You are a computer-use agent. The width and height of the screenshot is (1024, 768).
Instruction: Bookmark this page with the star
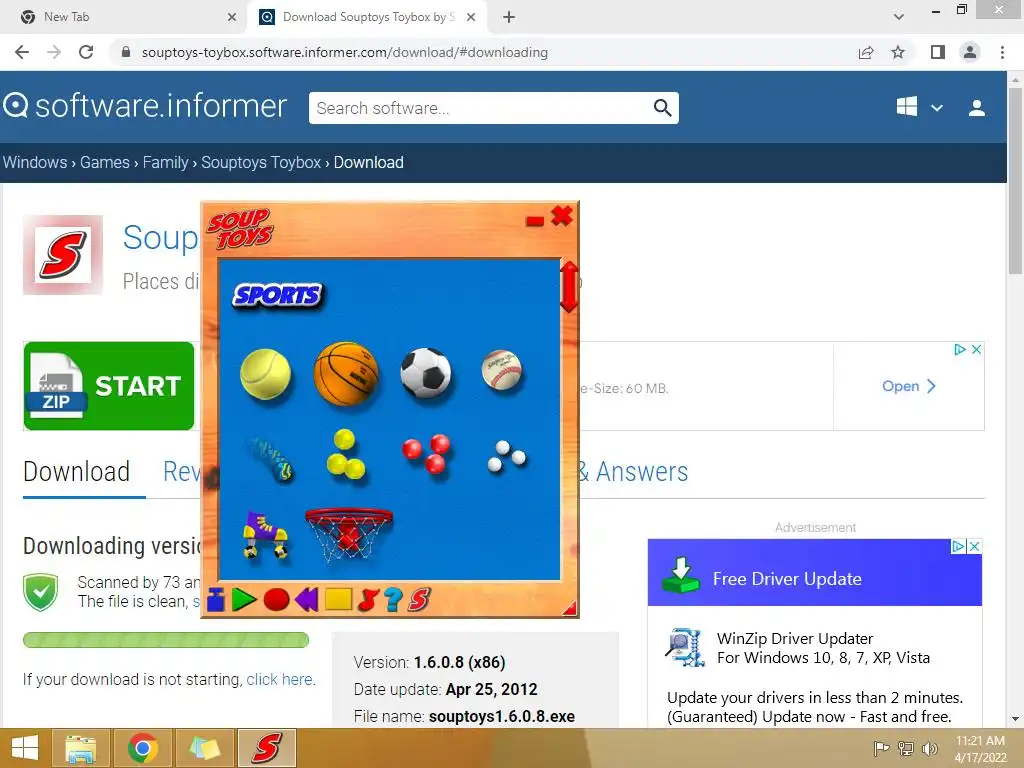click(x=898, y=52)
